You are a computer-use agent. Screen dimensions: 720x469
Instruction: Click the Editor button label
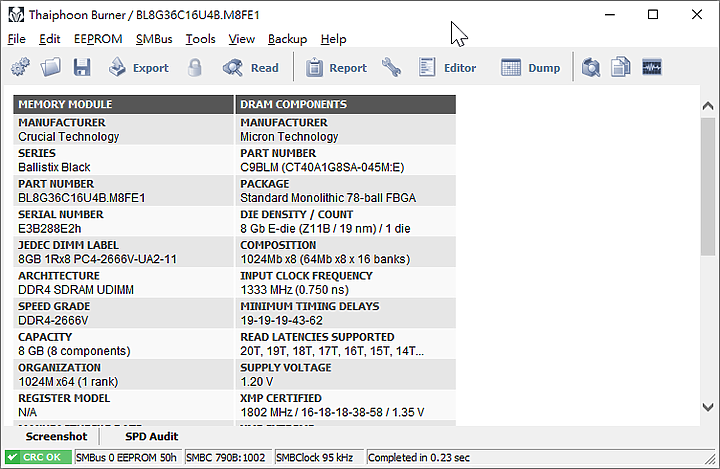pyautogui.click(x=460, y=68)
